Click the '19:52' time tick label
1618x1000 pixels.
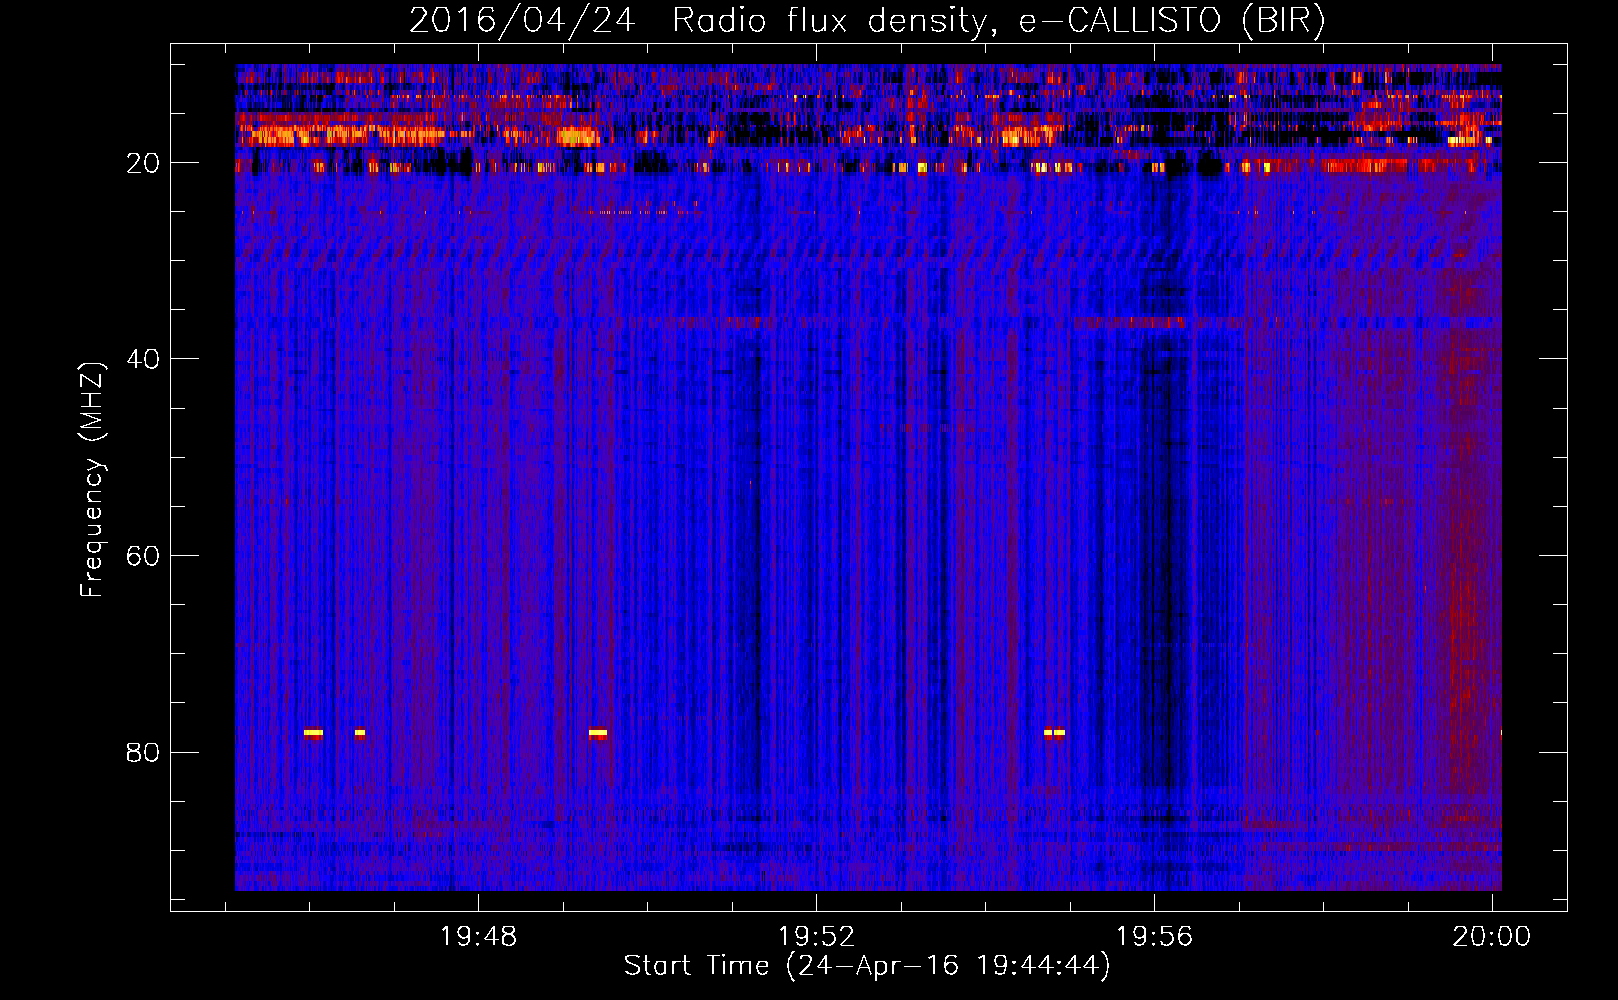click(x=817, y=937)
